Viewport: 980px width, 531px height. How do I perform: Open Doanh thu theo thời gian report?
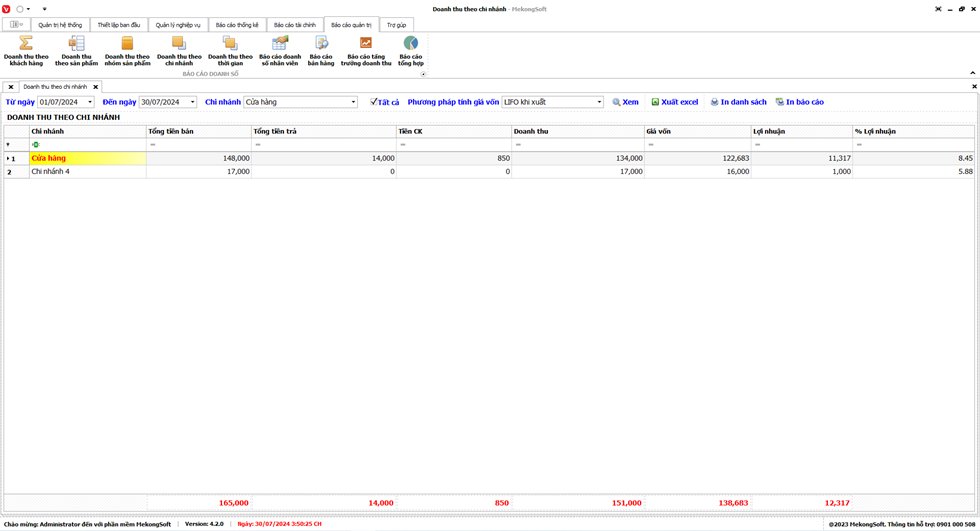(230, 51)
